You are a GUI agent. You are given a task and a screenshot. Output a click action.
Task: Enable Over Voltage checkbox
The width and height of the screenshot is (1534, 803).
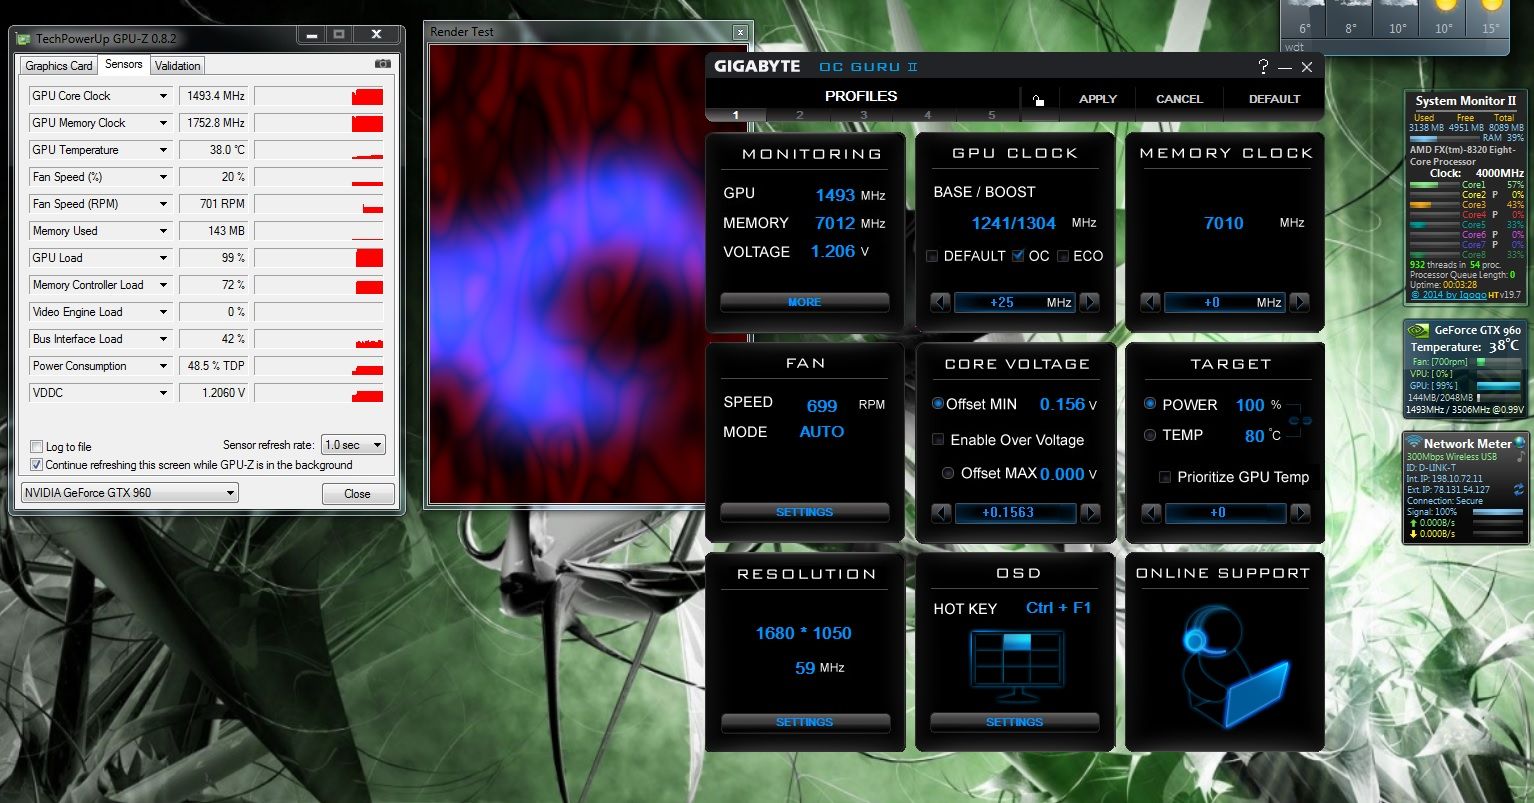pyautogui.click(x=938, y=440)
